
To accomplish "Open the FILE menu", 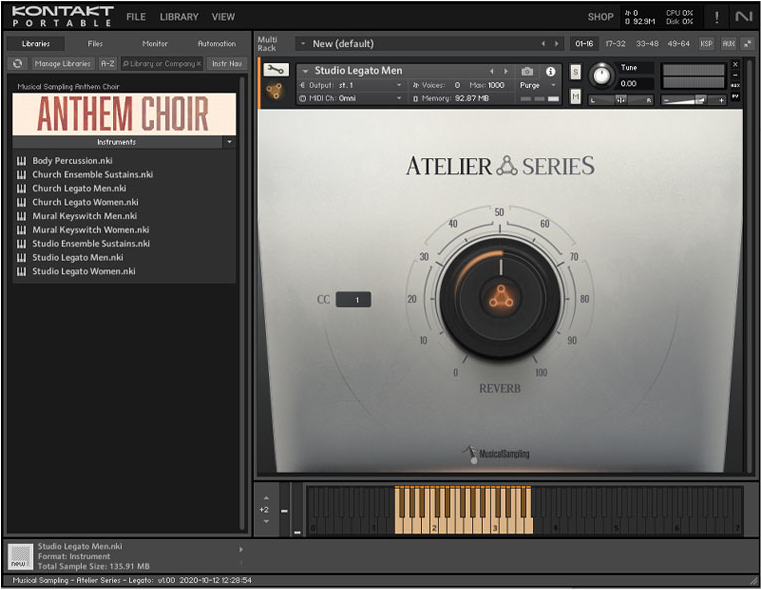I will coord(136,17).
